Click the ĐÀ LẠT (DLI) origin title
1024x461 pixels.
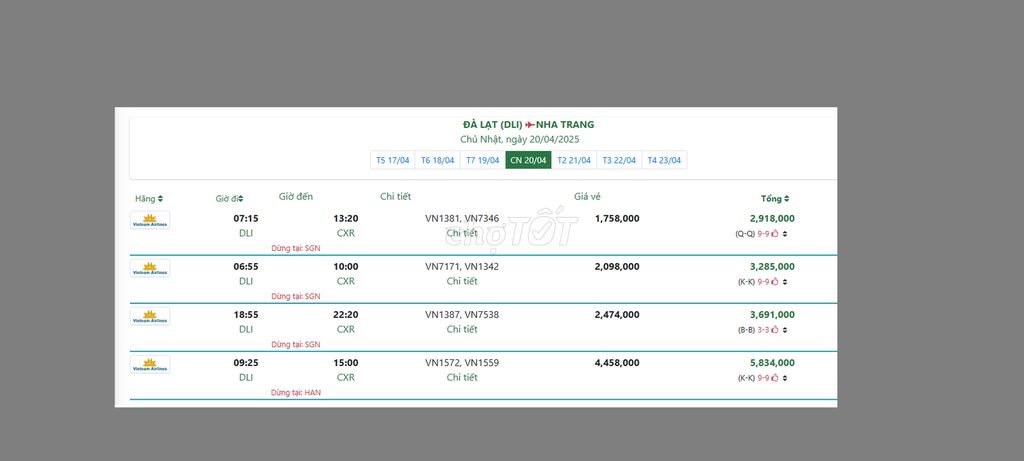click(492, 125)
